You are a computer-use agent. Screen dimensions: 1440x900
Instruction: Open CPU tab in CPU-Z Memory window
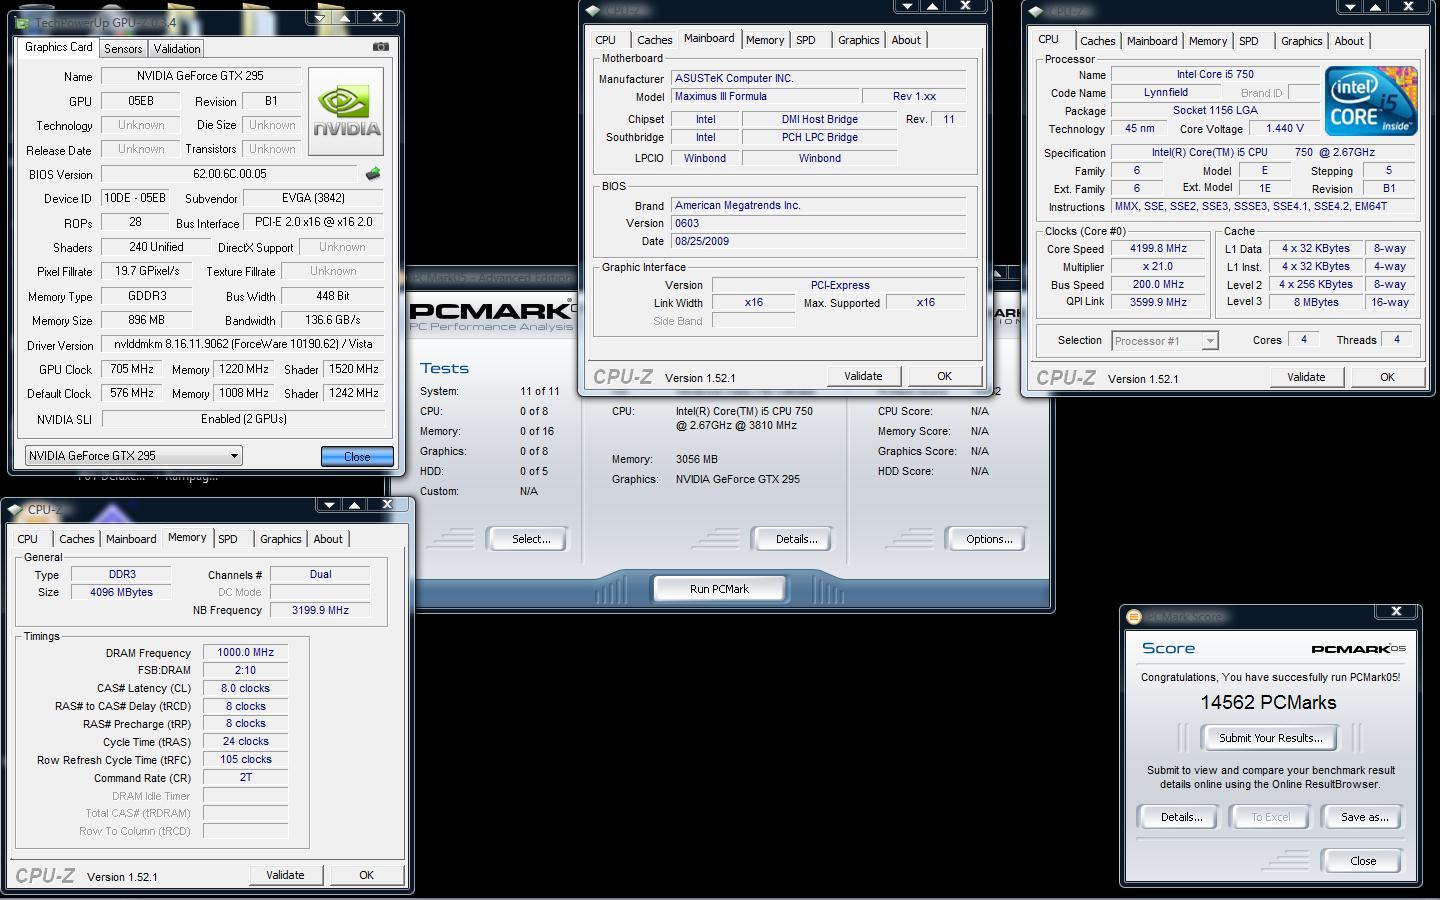[27, 539]
